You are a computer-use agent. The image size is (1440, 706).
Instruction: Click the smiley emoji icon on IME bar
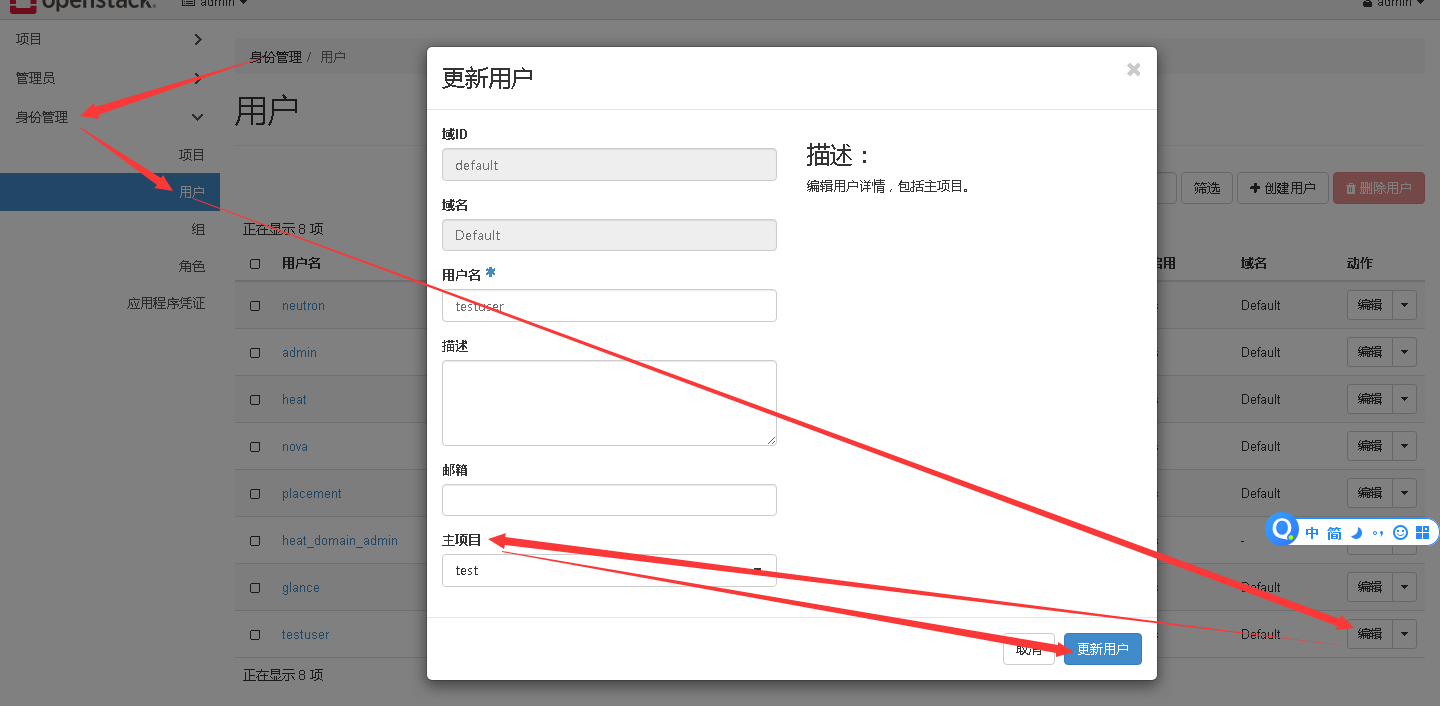tap(1400, 533)
